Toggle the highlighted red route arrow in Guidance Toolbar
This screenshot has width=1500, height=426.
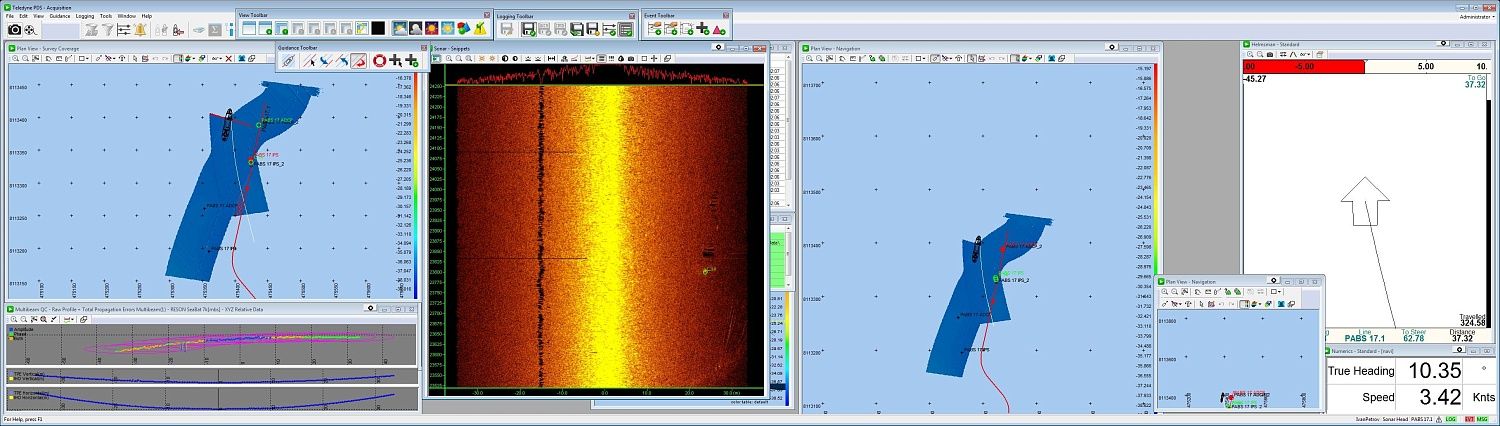click(357, 61)
